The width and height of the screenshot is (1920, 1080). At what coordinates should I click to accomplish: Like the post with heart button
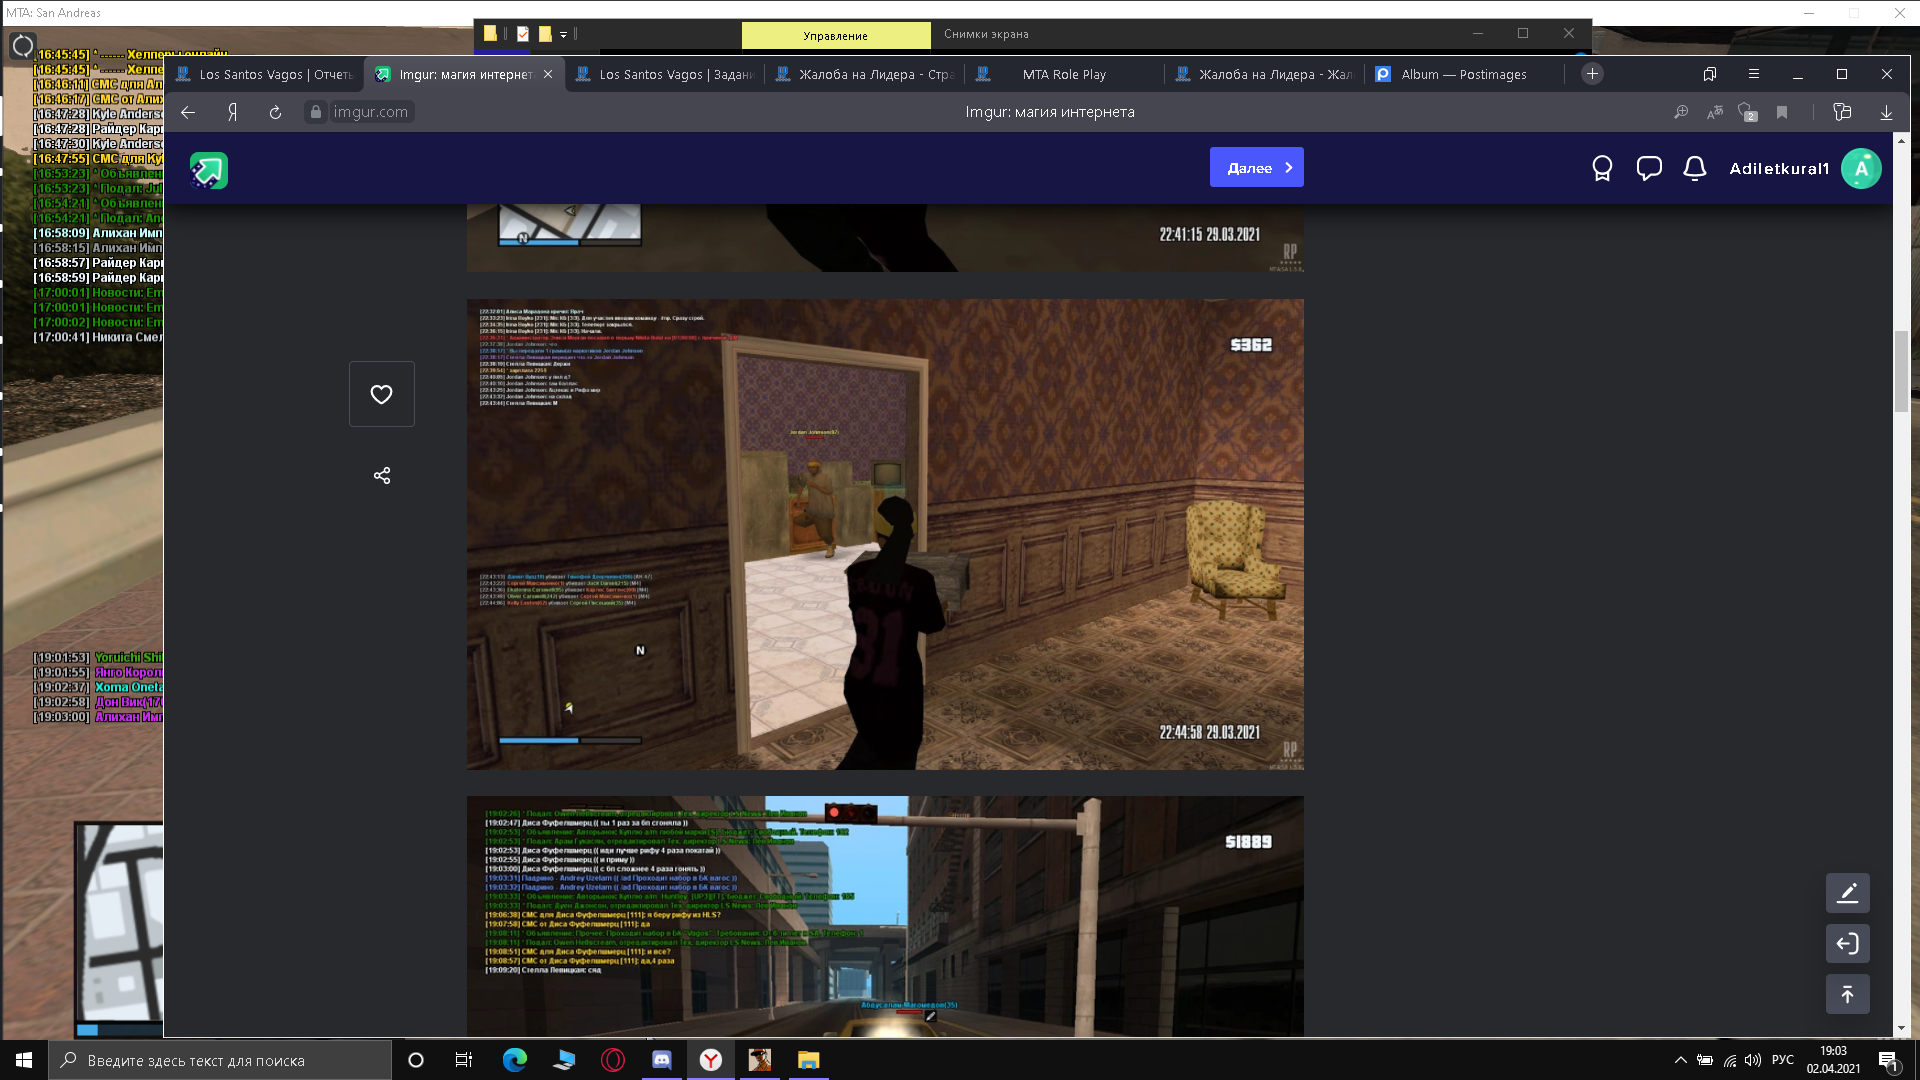tap(381, 394)
